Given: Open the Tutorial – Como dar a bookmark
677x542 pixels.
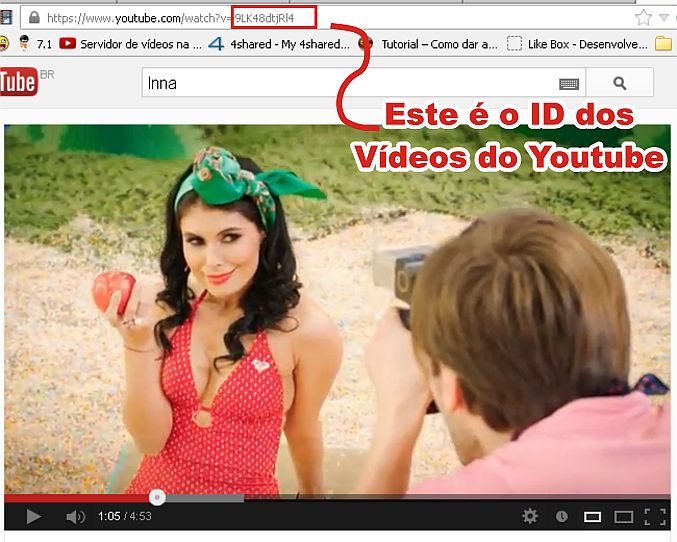Looking at the screenshot, I should click(x=429, y=44).
